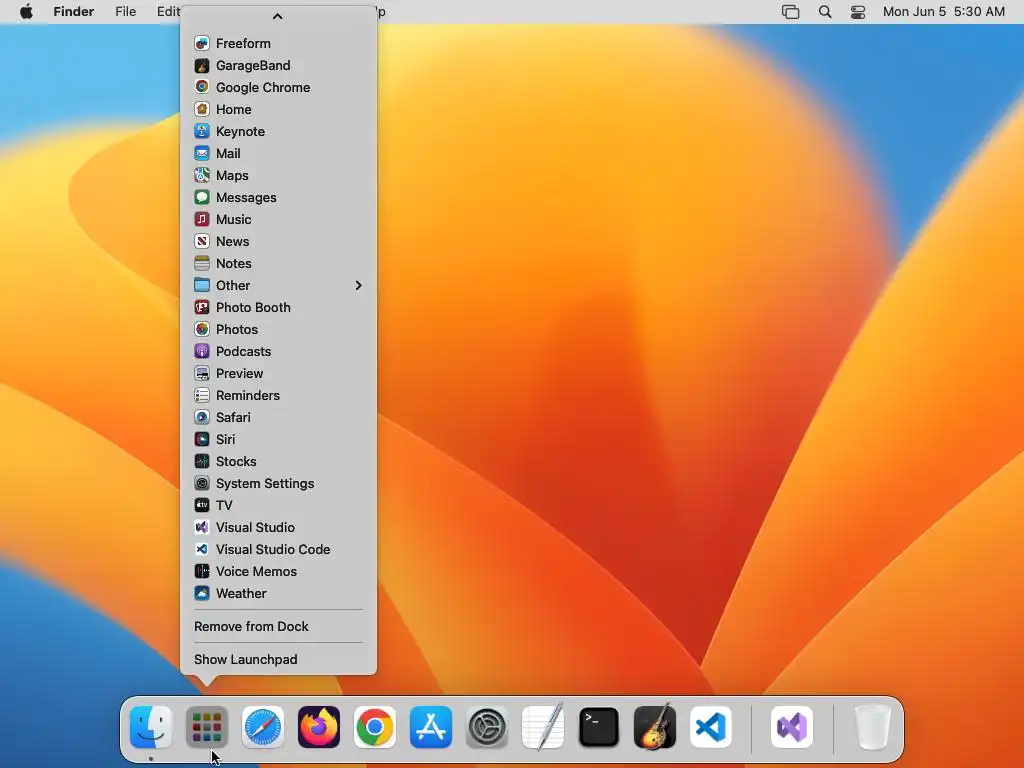Open the File menu
1024x768 pixels.
(x=125, y=12)
